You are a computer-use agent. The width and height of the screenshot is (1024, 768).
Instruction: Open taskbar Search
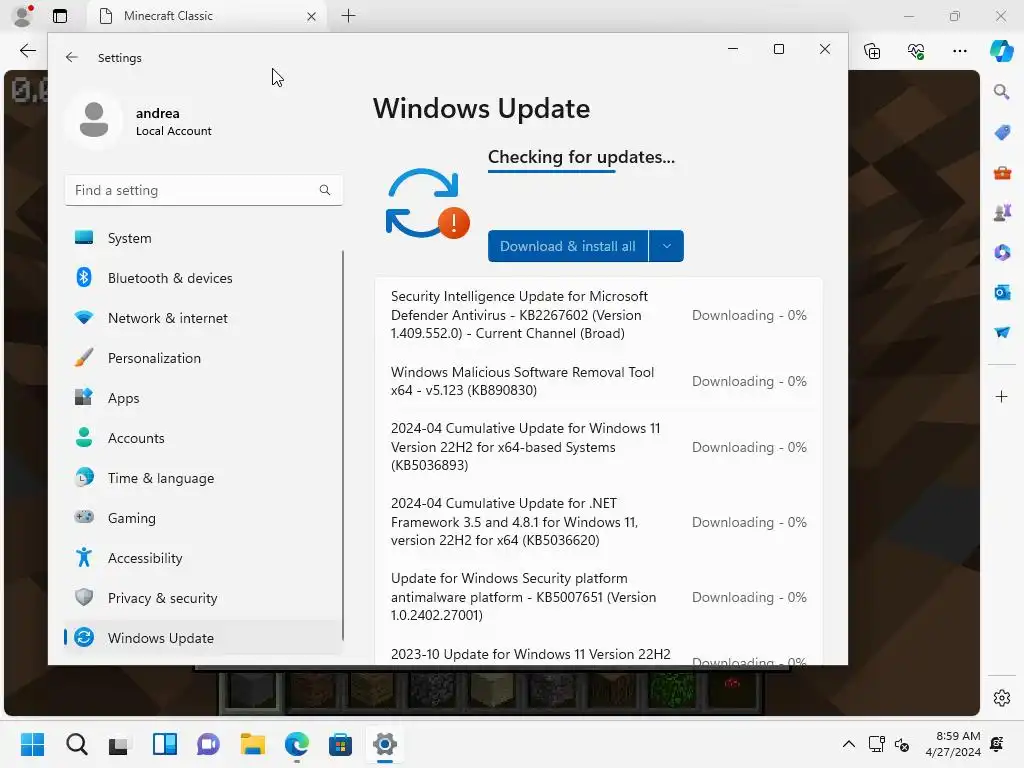76,744
